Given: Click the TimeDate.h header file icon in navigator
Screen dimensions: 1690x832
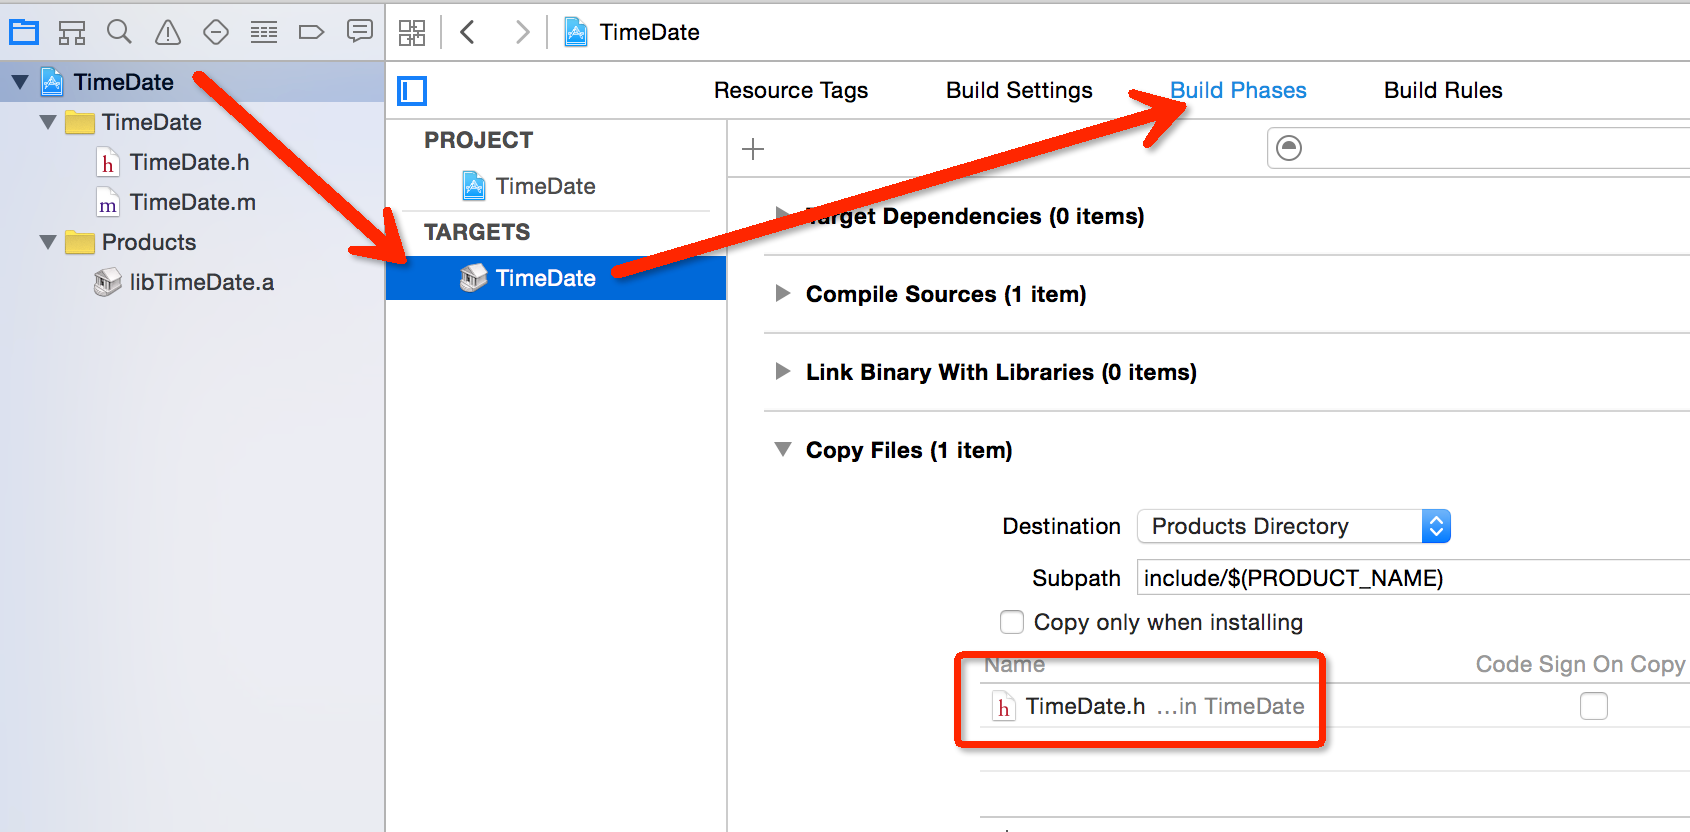Looking at the screenshot, I should [x=108, y=162].
